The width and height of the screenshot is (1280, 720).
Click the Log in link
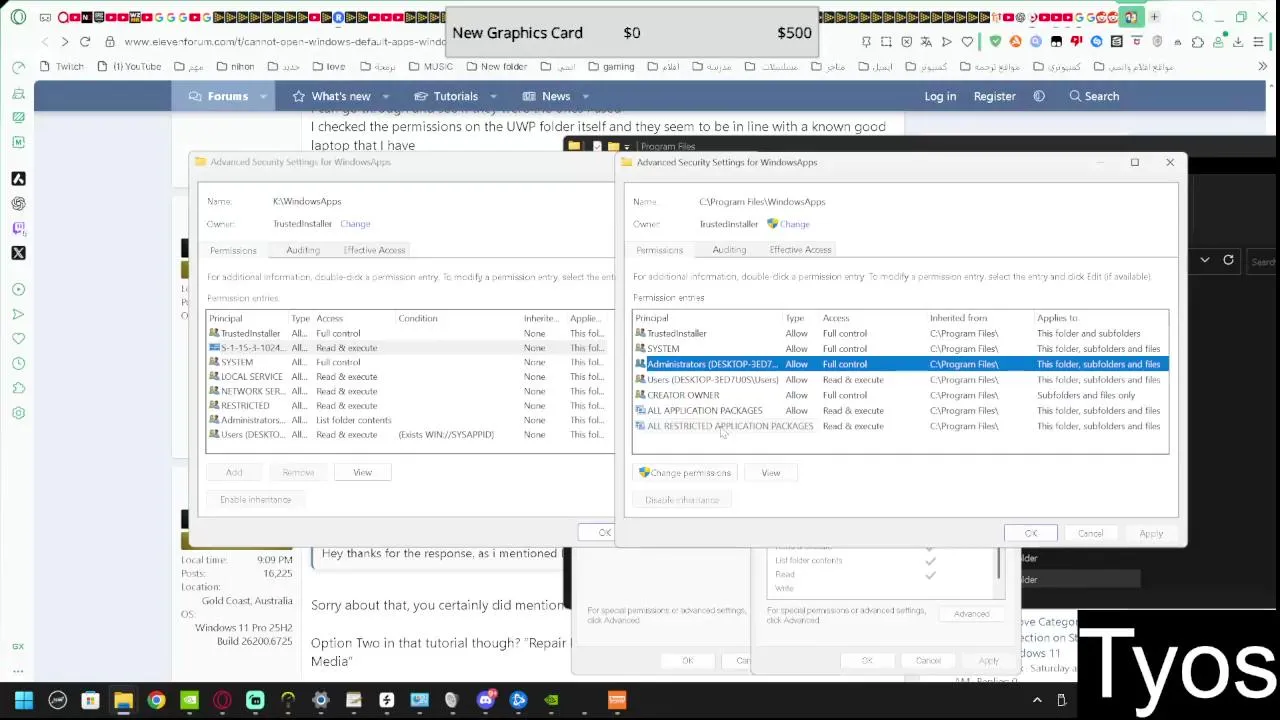(x=940, y=96)
